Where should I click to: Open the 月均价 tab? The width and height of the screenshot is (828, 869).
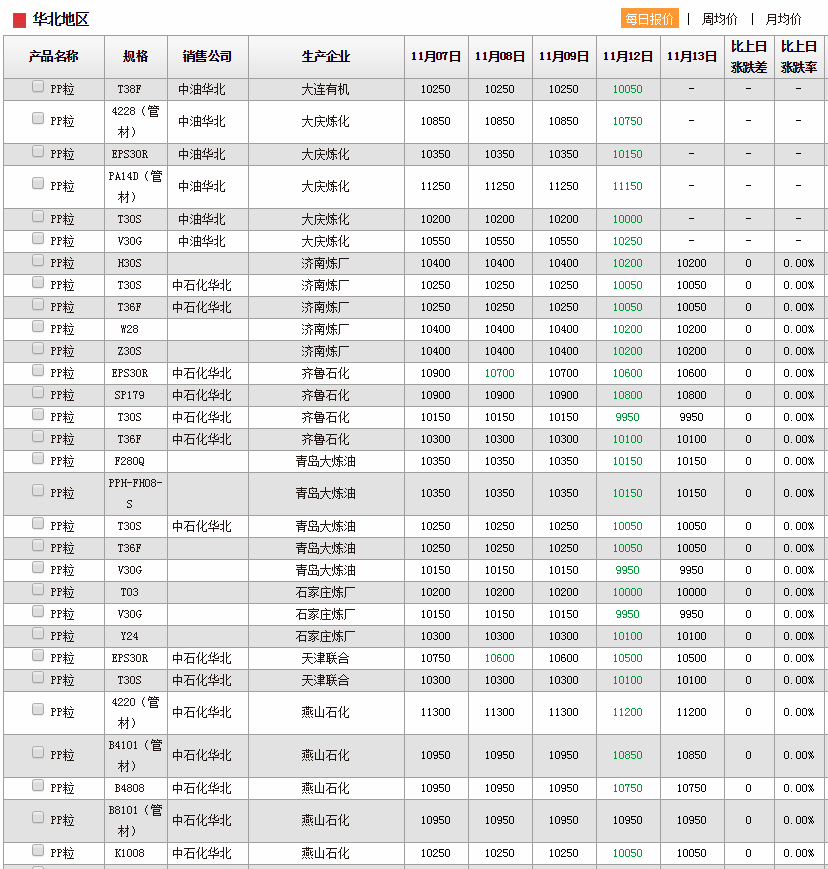783,19
